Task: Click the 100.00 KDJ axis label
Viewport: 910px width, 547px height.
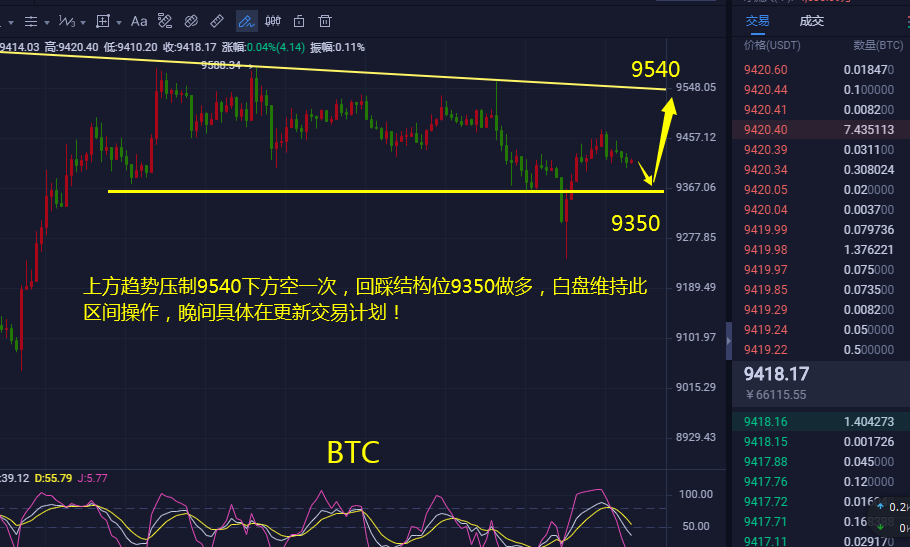Action: (696, 494)
